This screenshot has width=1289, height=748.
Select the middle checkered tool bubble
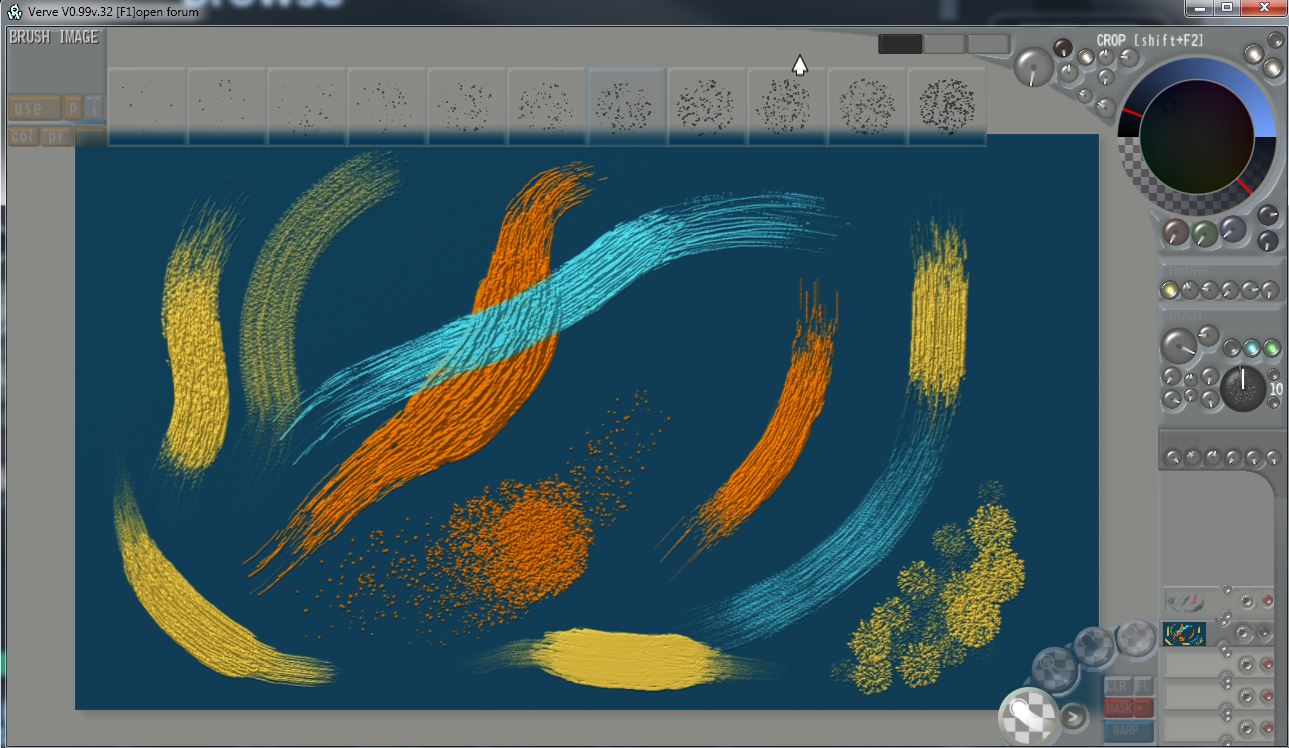point(1095,648)
